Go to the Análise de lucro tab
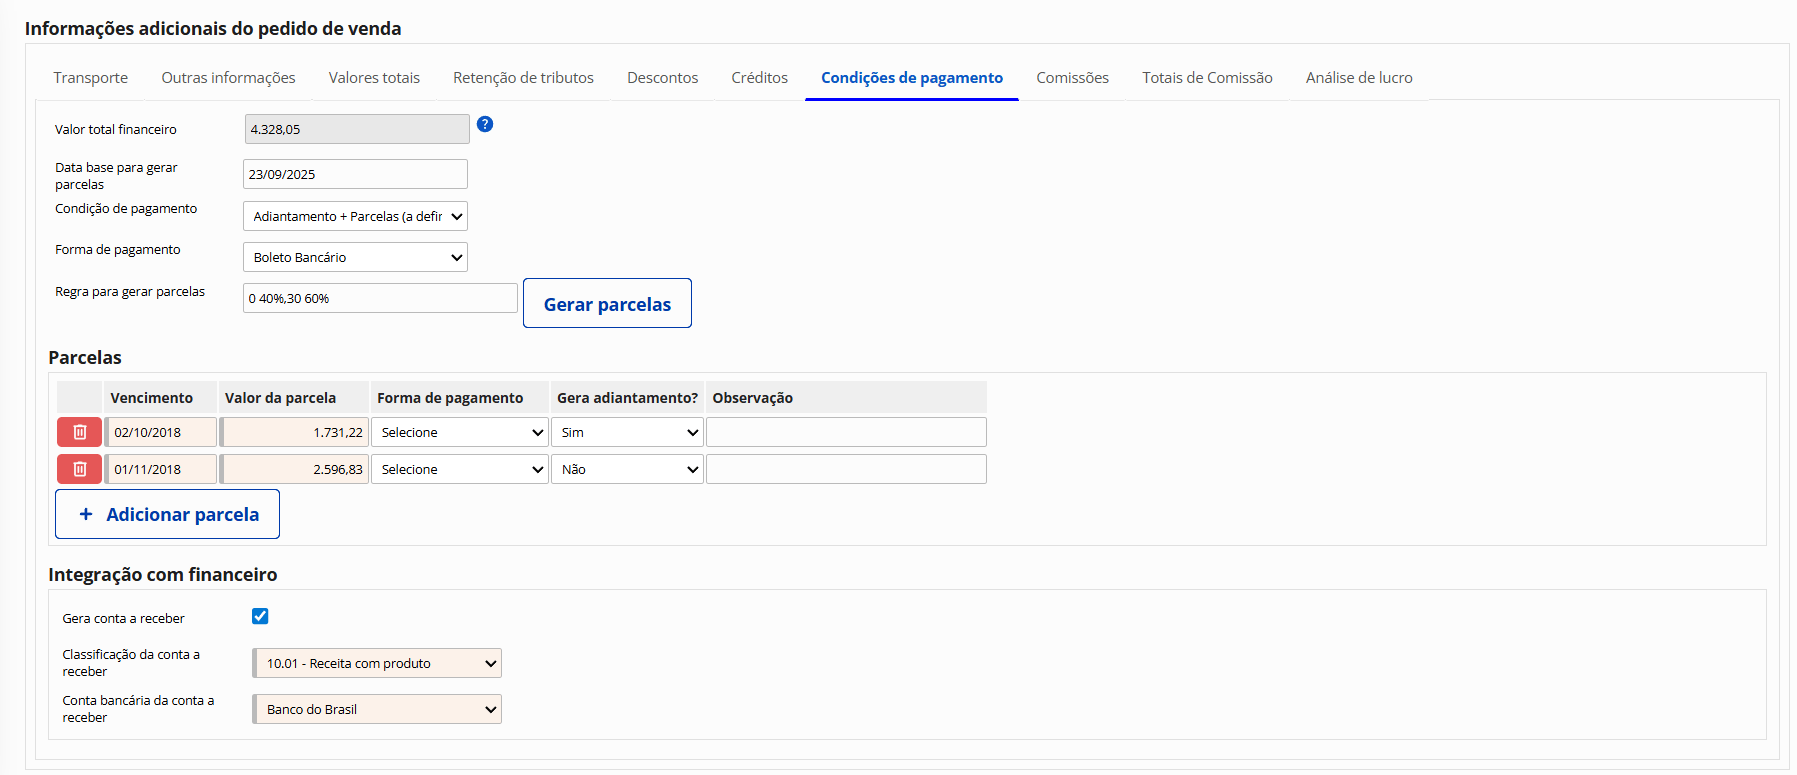 point(1358,78)
